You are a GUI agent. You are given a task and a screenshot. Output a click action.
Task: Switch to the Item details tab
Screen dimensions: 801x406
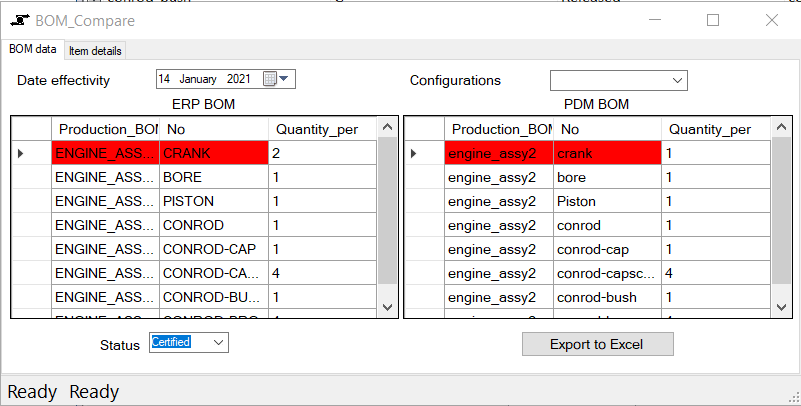coord(95,51)
